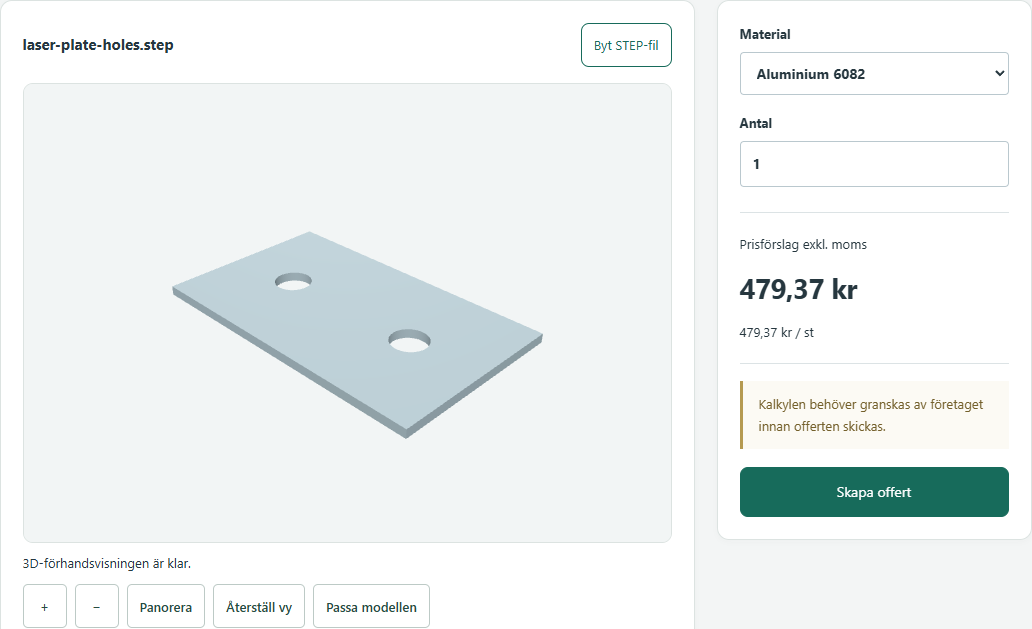Open the Material dropdown showing Aluminium 6082
This screenshot has width=1032, height=629.
click(x=874, y=74)
